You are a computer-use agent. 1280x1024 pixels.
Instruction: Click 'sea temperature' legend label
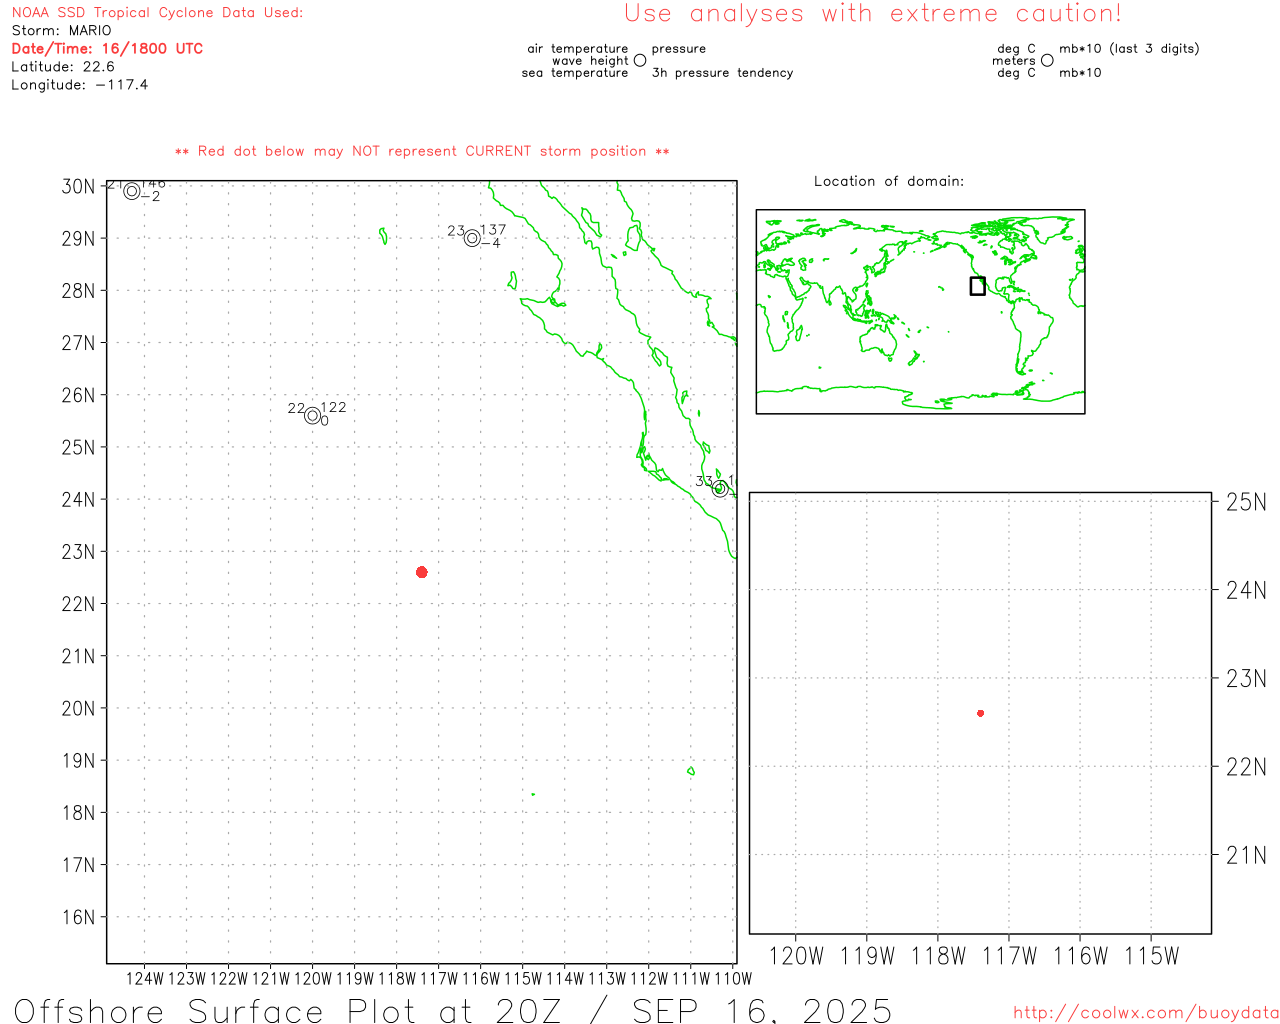[x=575, y=73]
